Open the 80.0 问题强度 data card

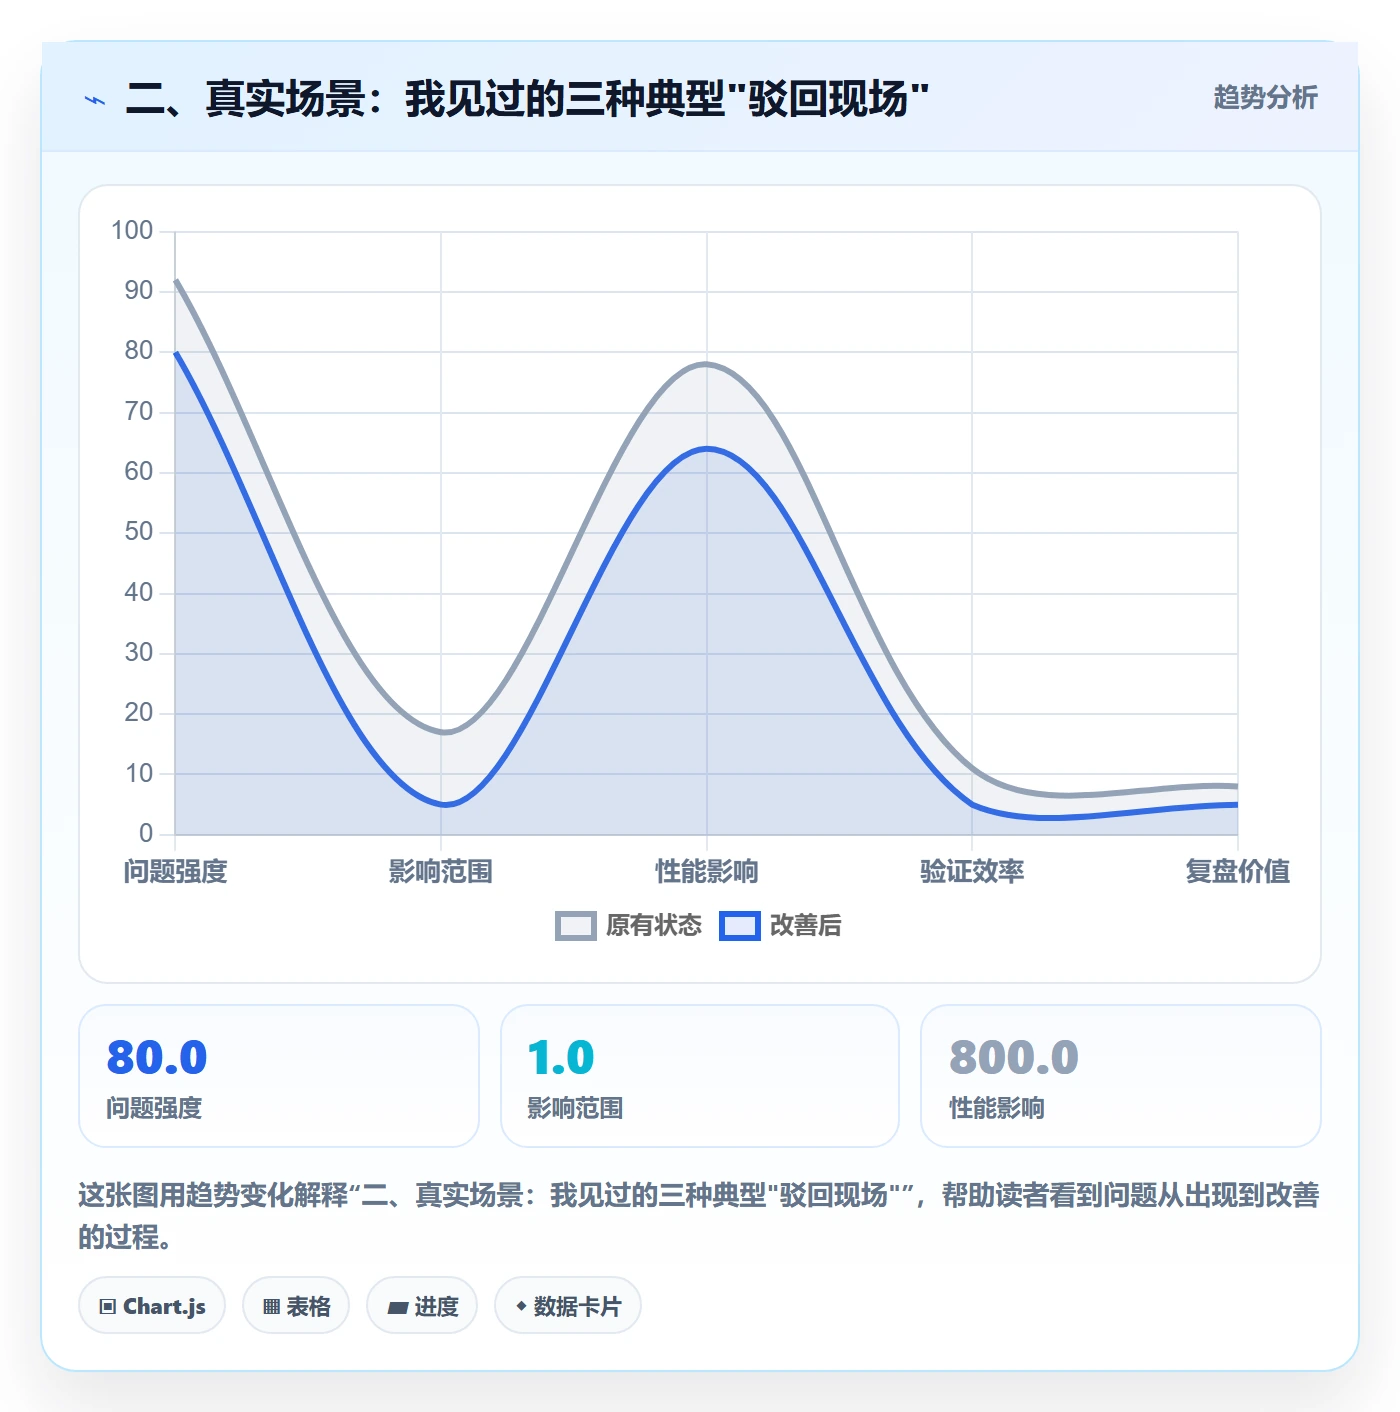[x=279, y=1076]
